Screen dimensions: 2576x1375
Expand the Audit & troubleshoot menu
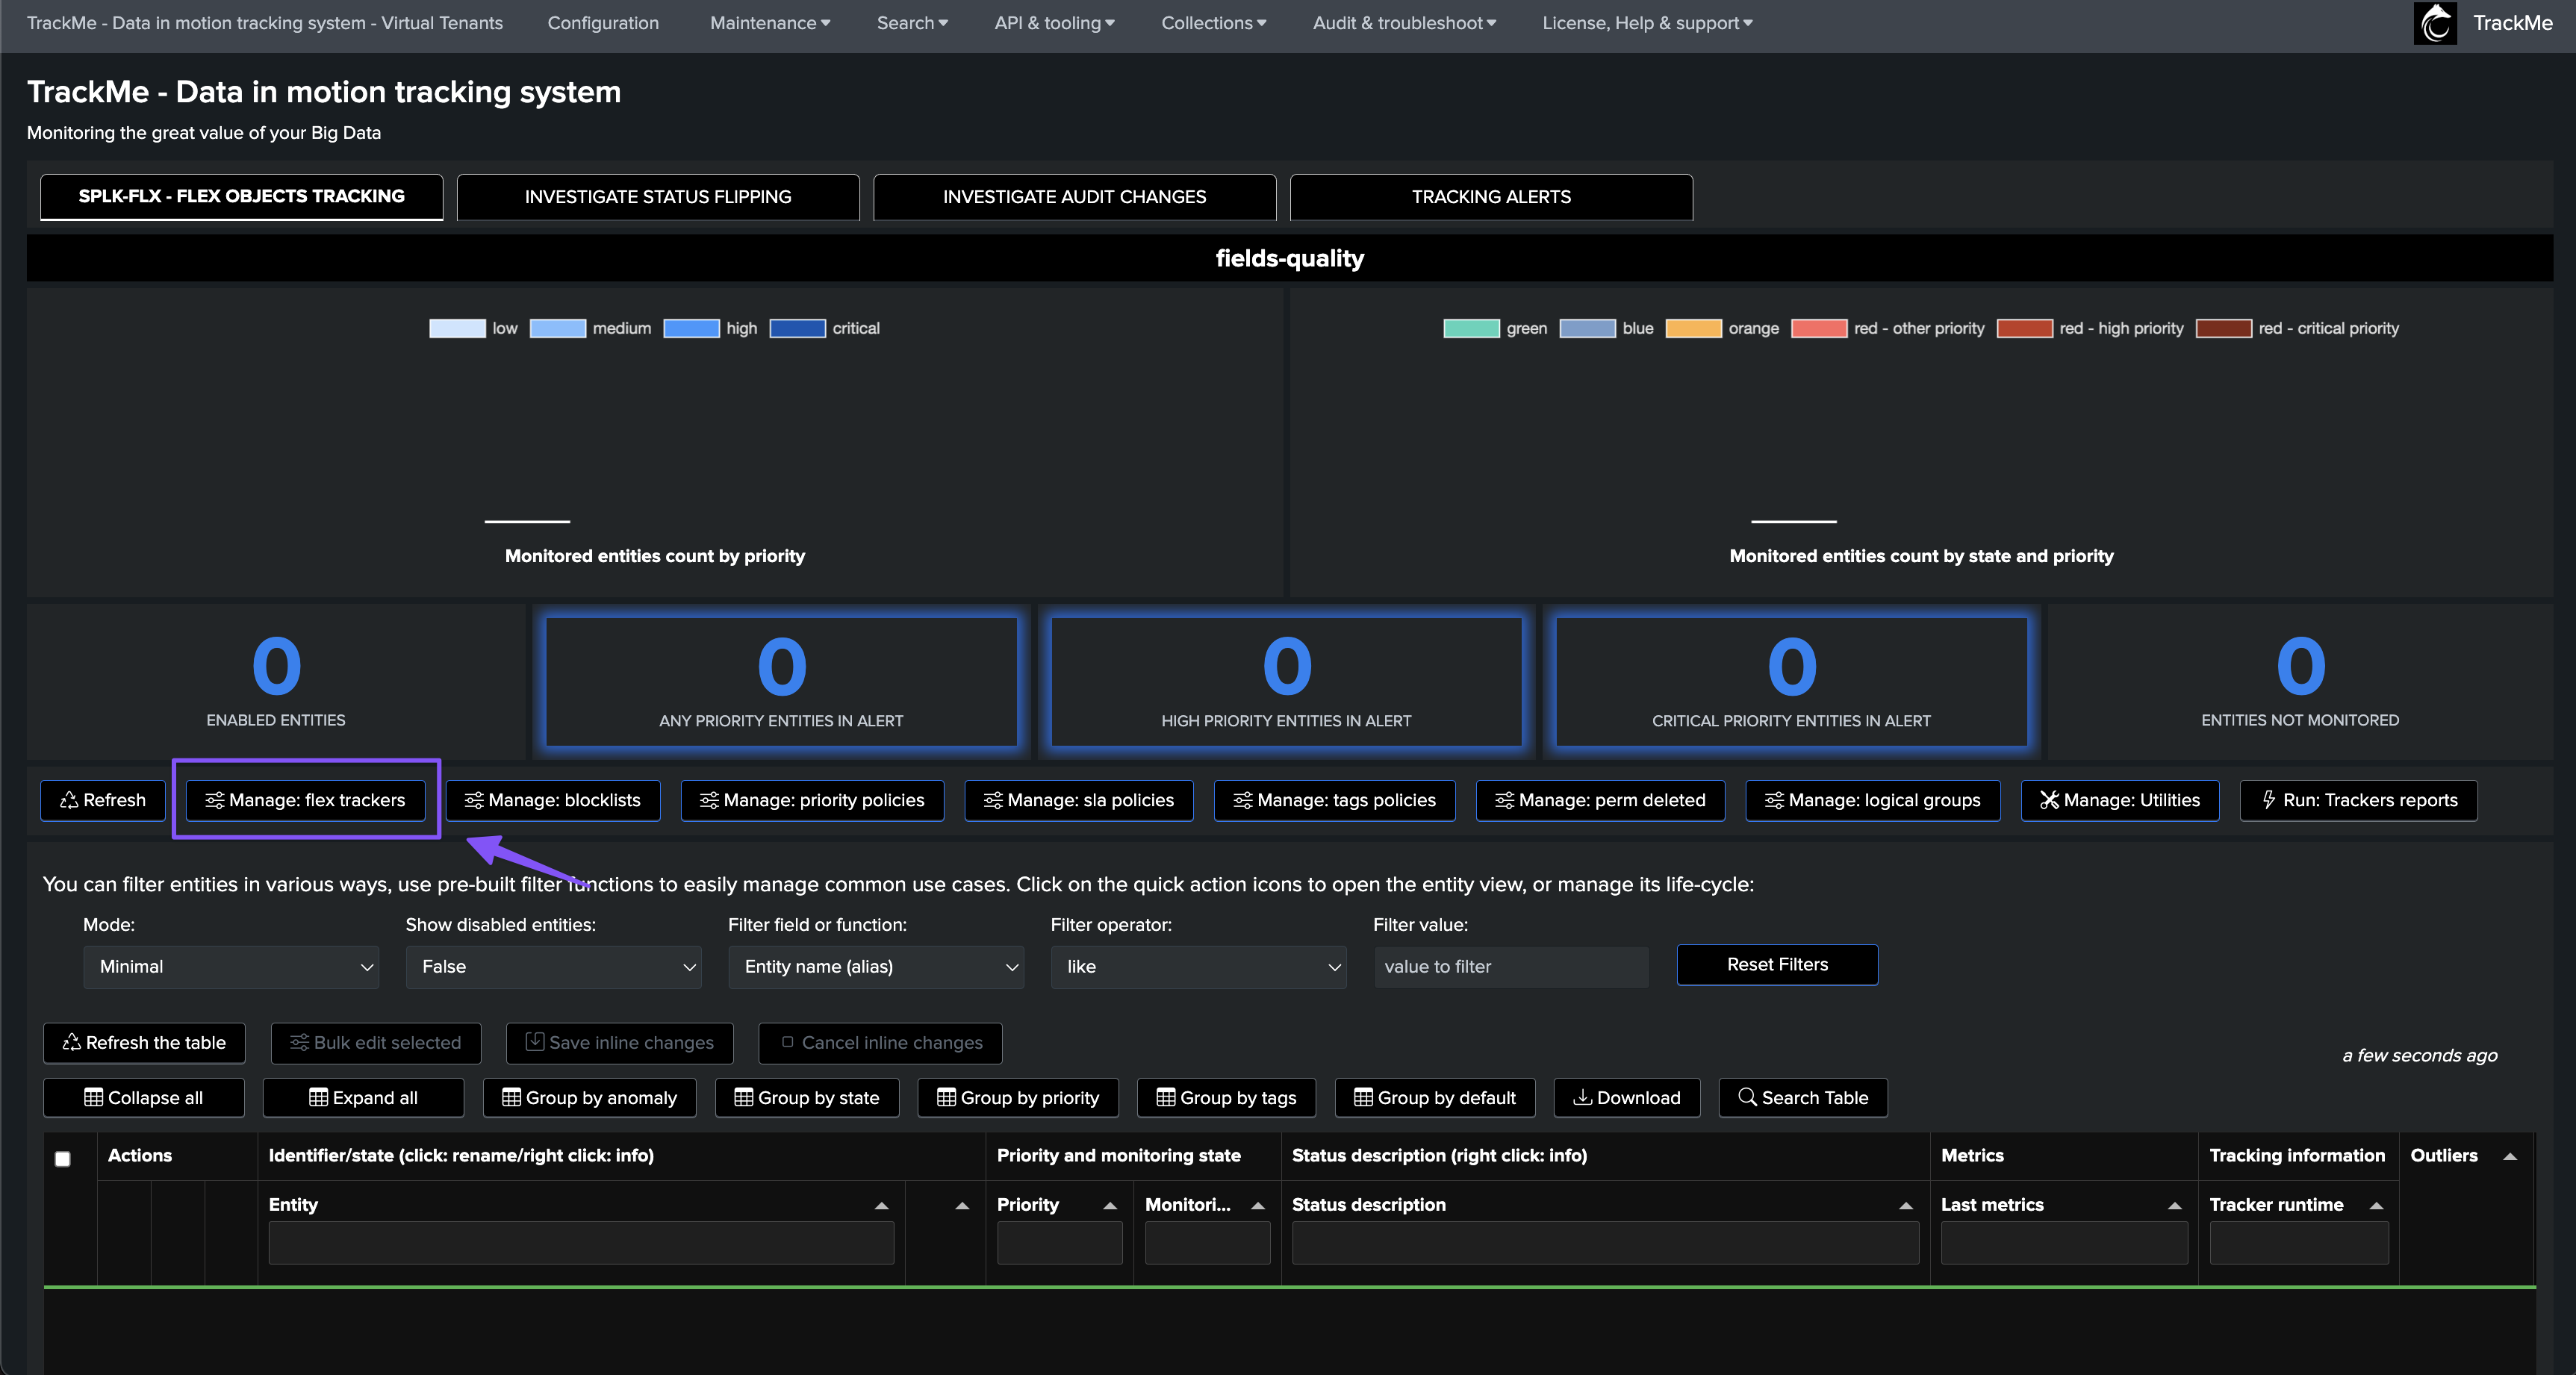pyautogui.click(x=1405, y=23)
